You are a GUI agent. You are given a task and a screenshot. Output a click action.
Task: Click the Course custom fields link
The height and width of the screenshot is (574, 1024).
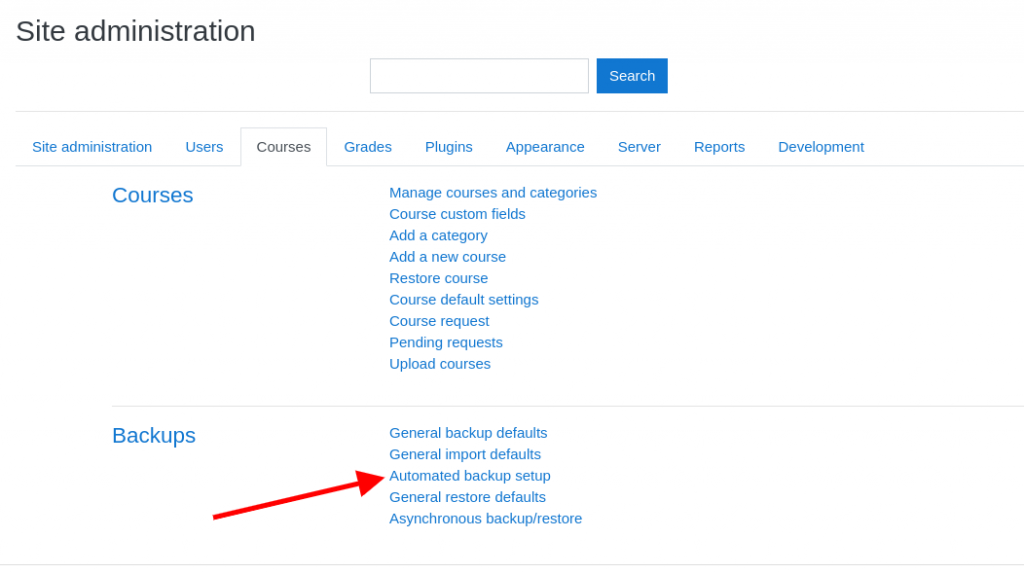tap(457, 214)
